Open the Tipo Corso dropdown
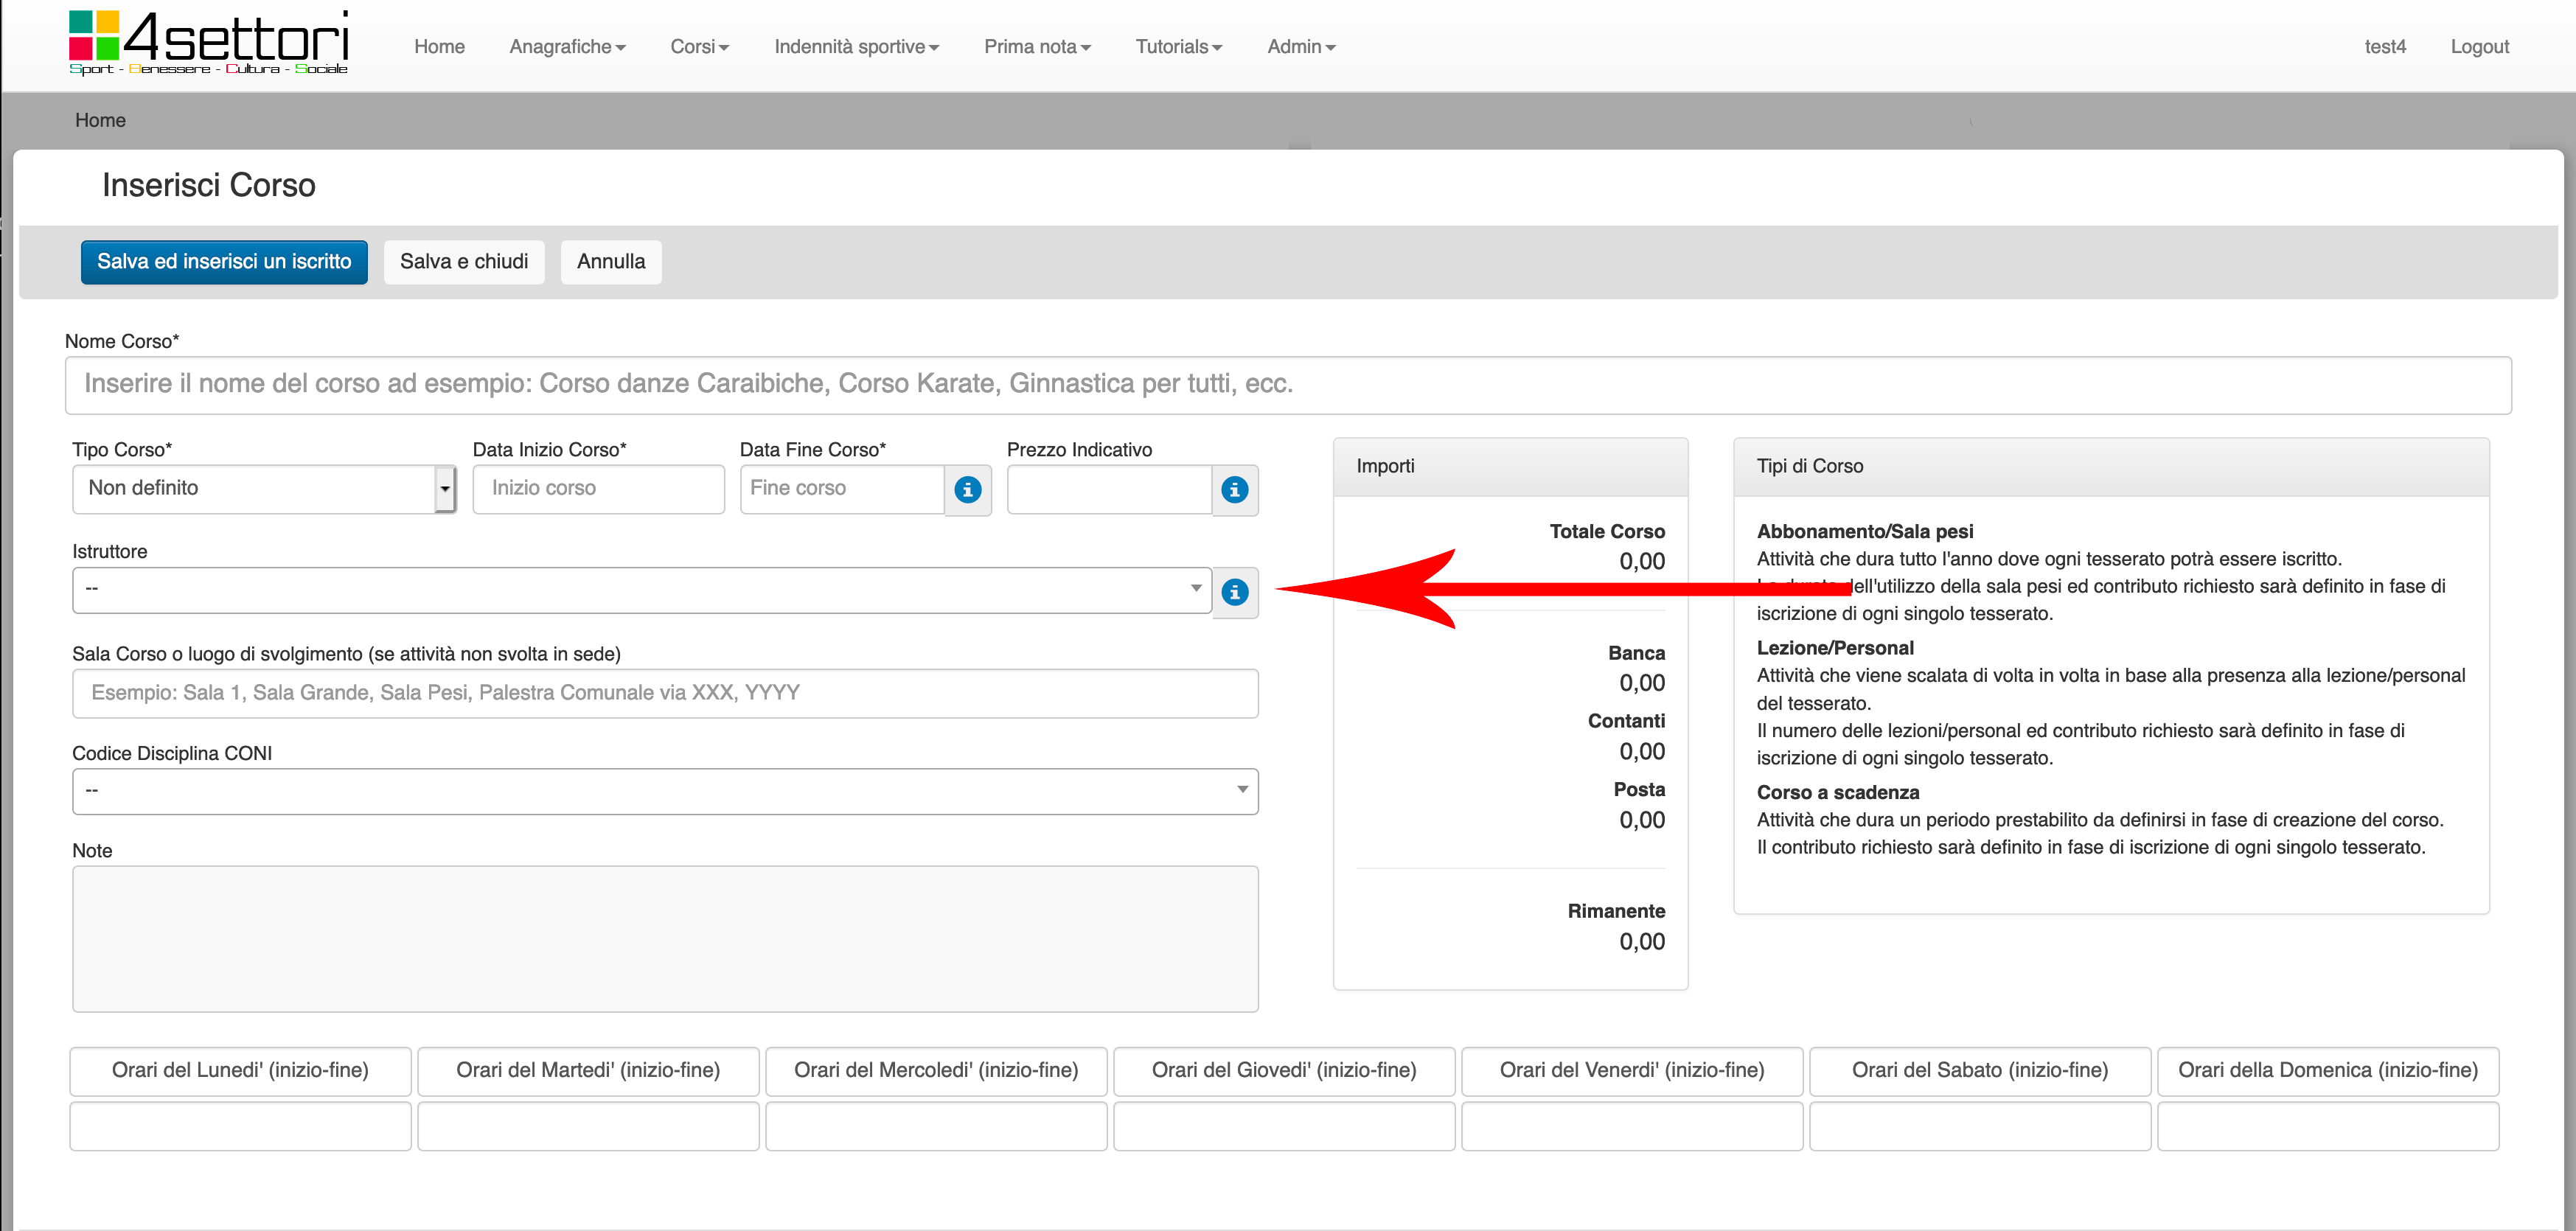 pos(264,489)
